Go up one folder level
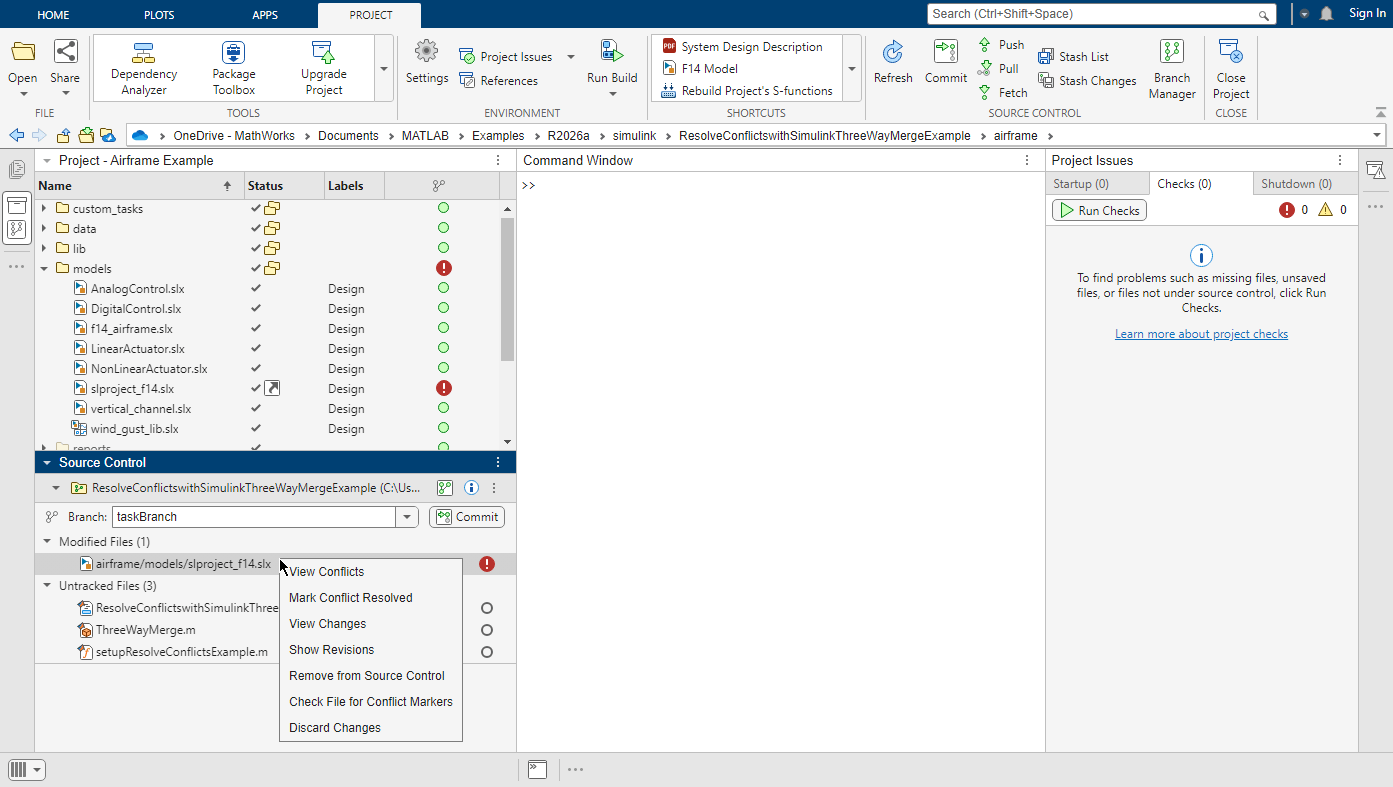 pos(63,135)
